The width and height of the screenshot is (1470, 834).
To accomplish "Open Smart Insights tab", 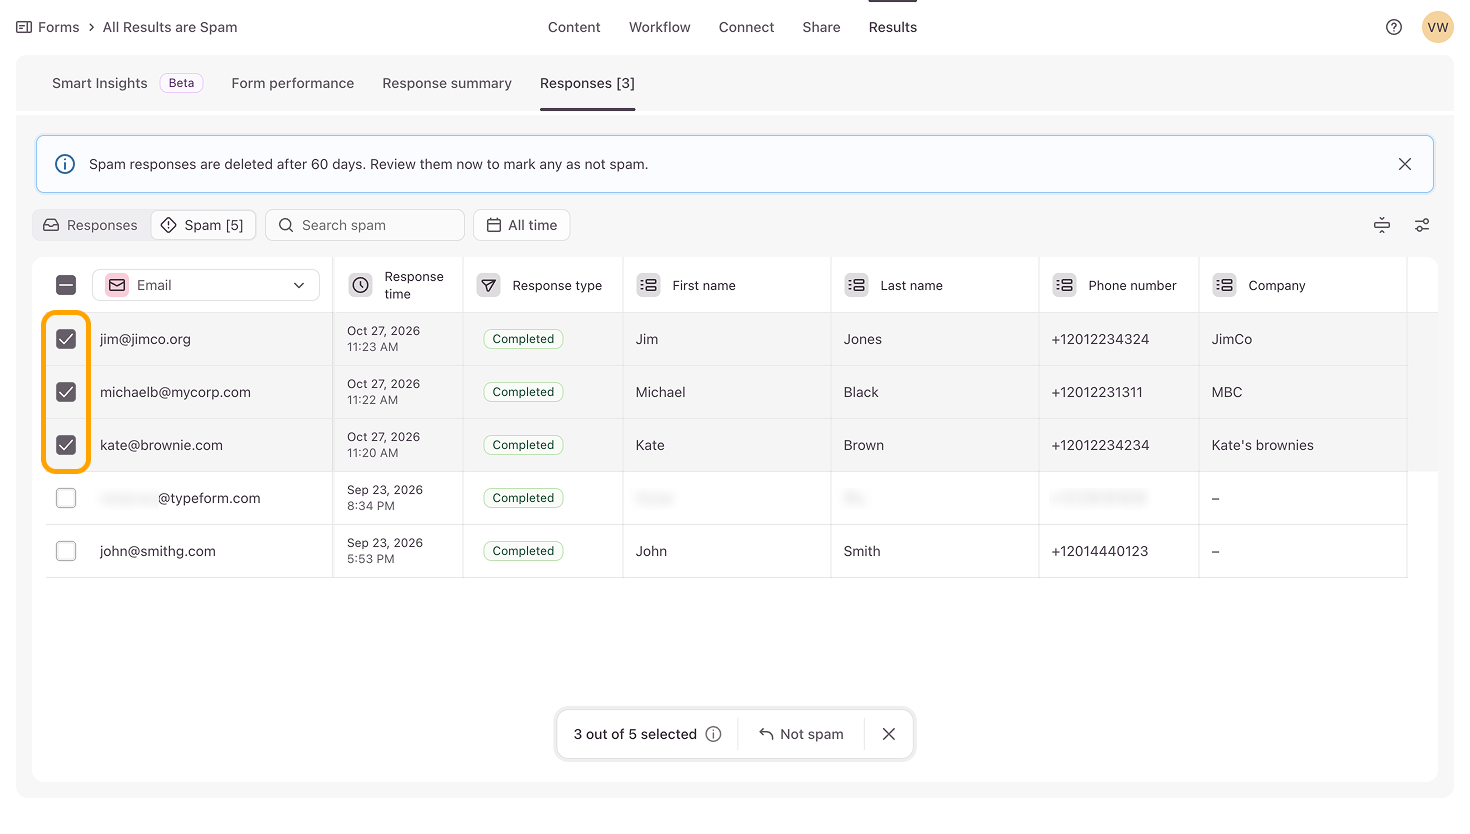I will (x=100, y=83).
